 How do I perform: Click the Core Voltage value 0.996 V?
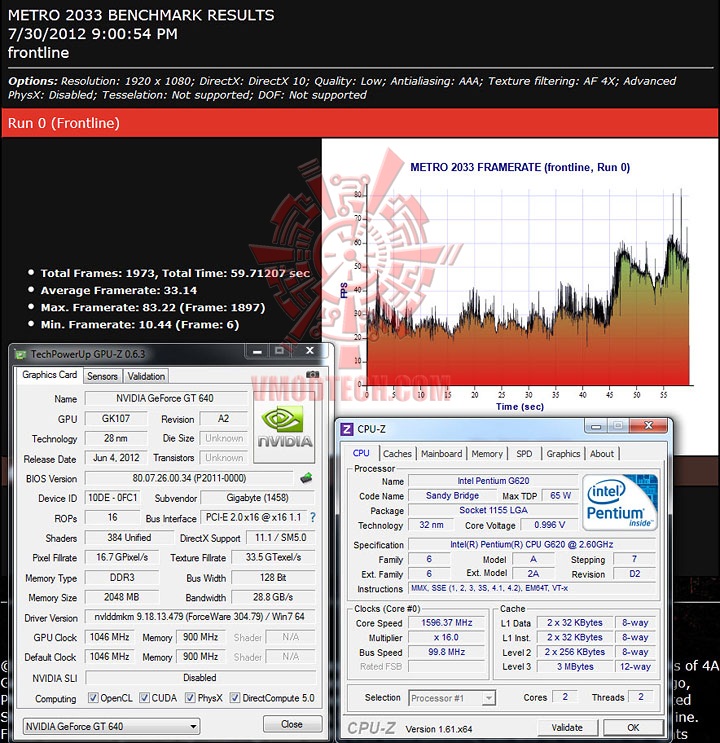(x=549, y=525)
